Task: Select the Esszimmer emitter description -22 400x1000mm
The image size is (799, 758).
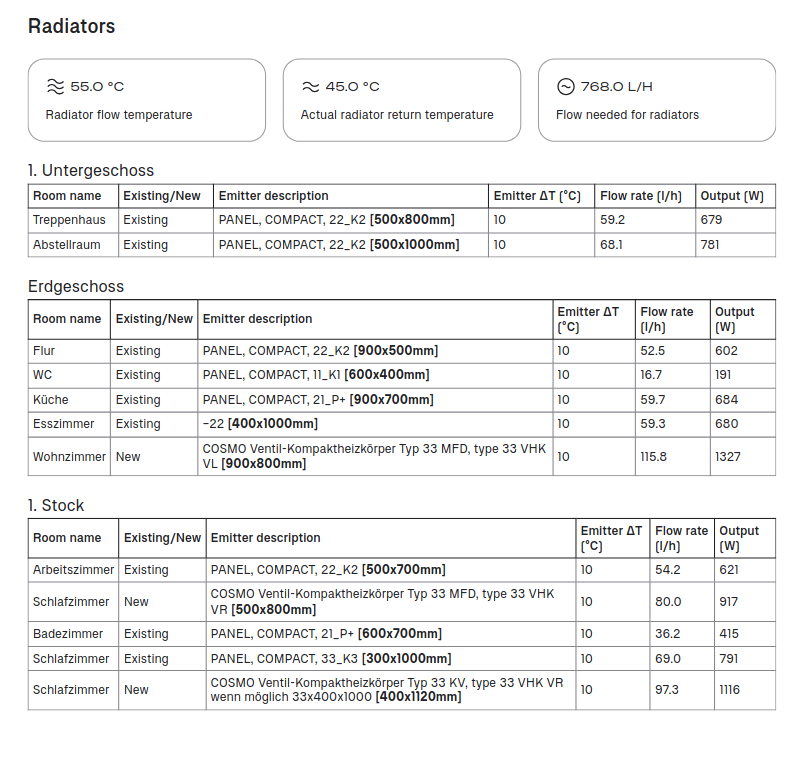Action: click(x=260, y=424)
